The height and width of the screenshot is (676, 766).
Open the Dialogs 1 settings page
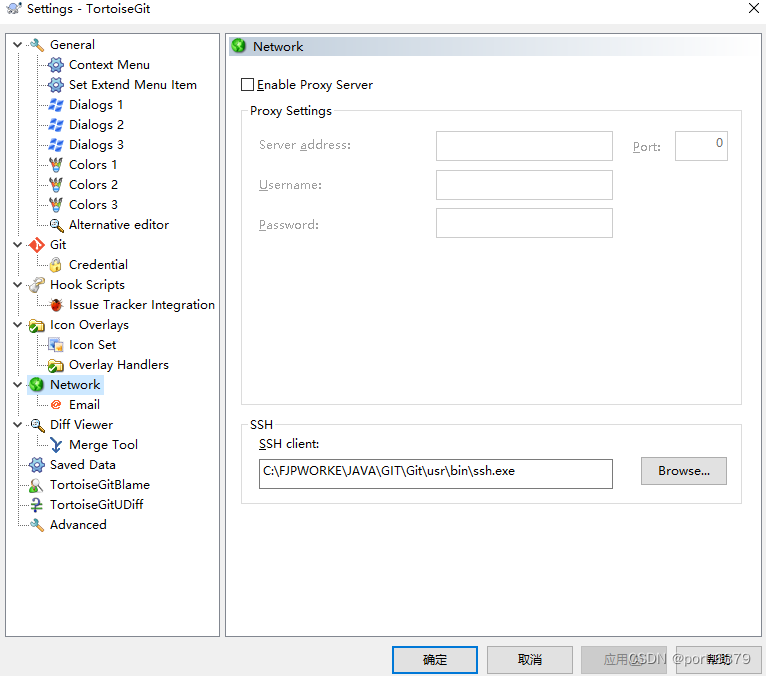pyautogui.click(x=96, y=105)
